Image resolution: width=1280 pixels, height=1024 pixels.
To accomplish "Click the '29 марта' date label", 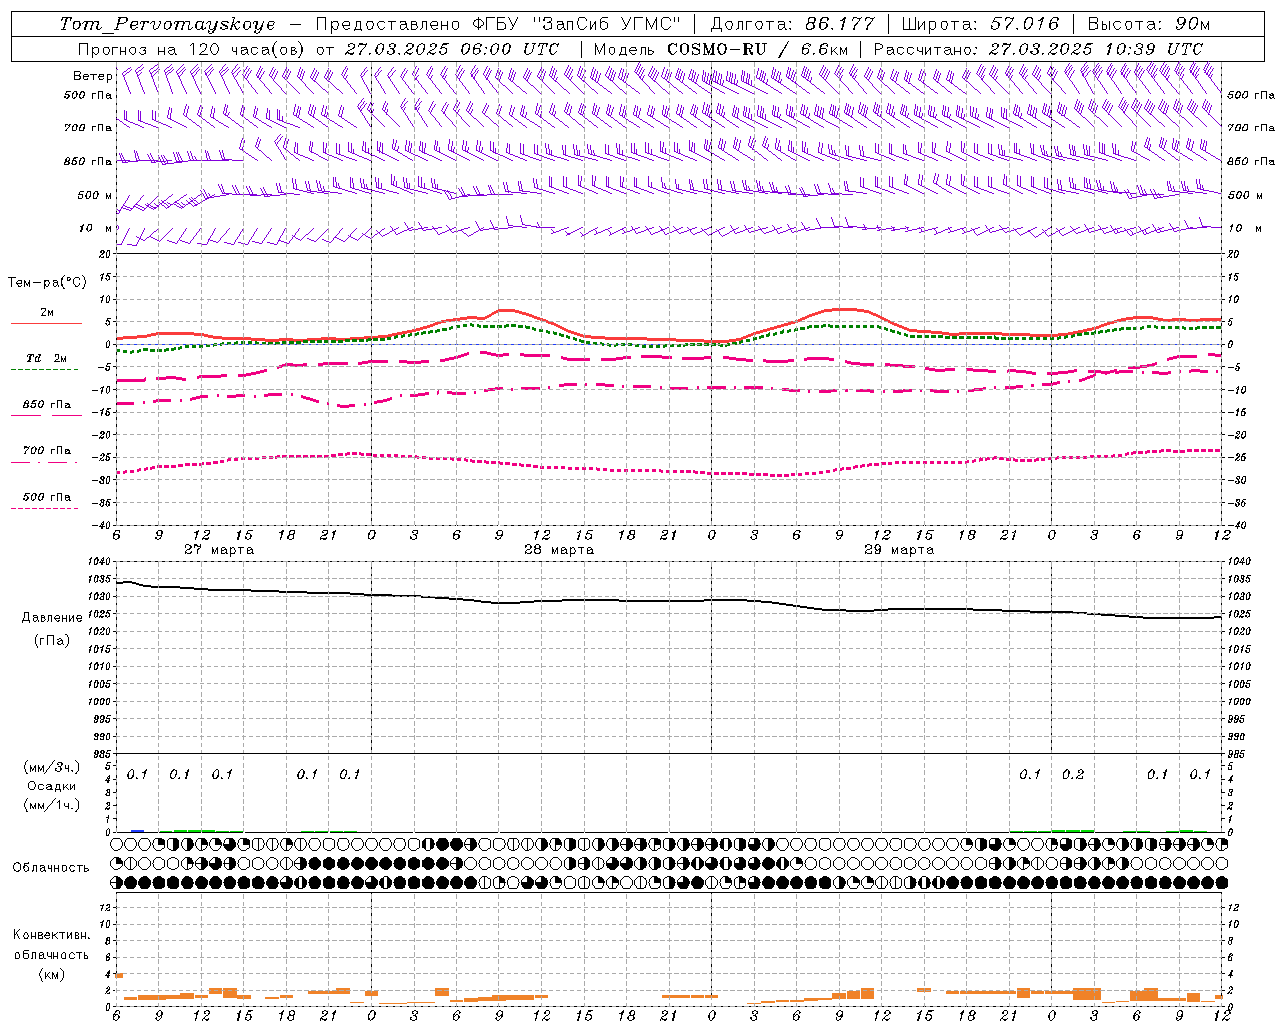I will click(x=899, y=549).
